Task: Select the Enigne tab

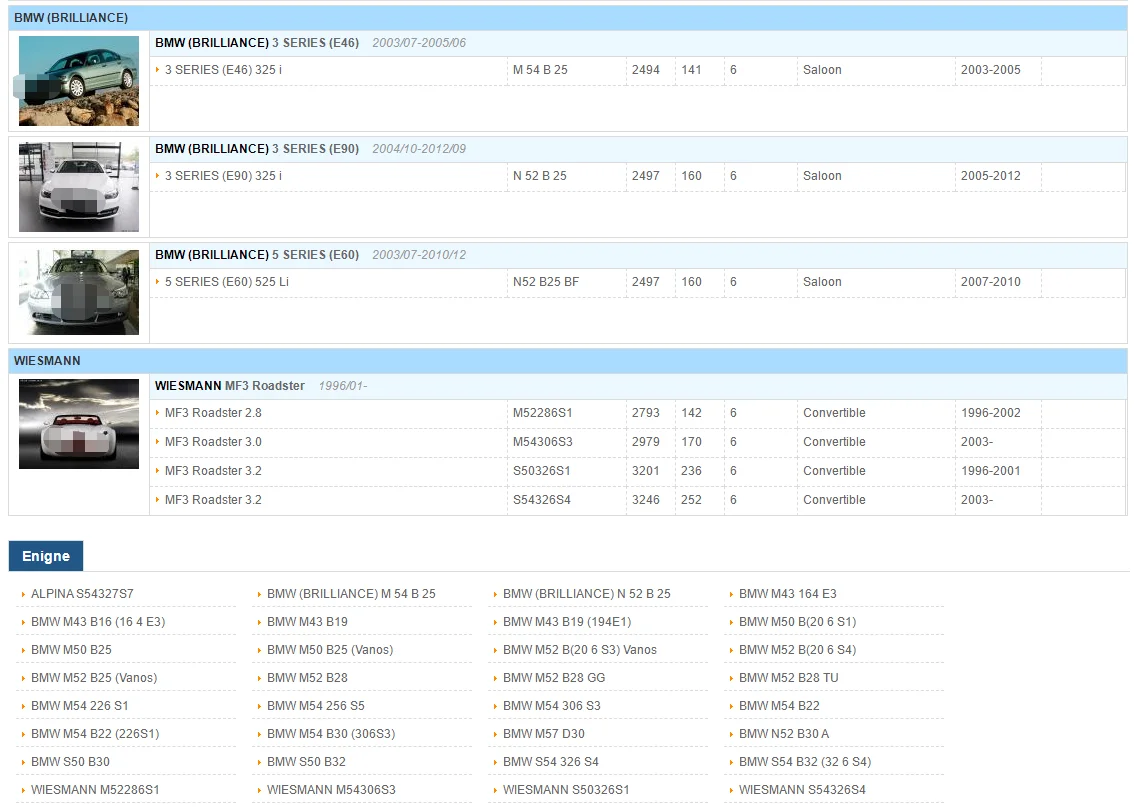Action: tap(46, 555)
